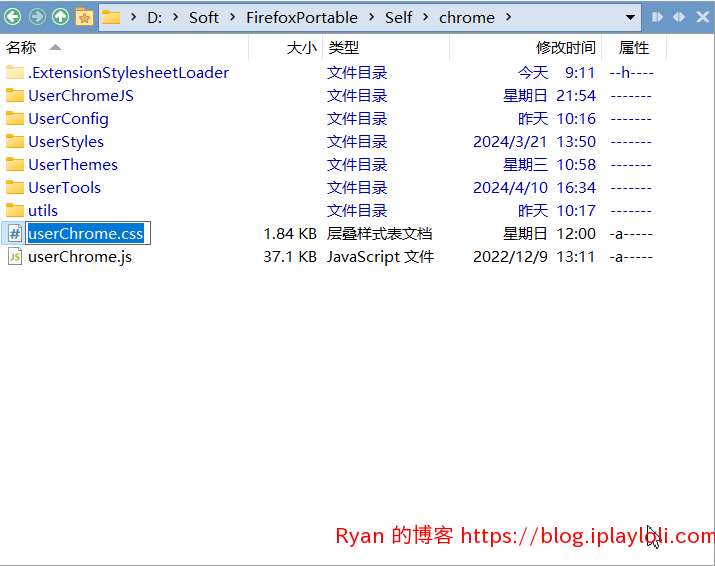Click the UserChromeJS folder icon
Screen dimensions: 715x566
click(15, 95)
